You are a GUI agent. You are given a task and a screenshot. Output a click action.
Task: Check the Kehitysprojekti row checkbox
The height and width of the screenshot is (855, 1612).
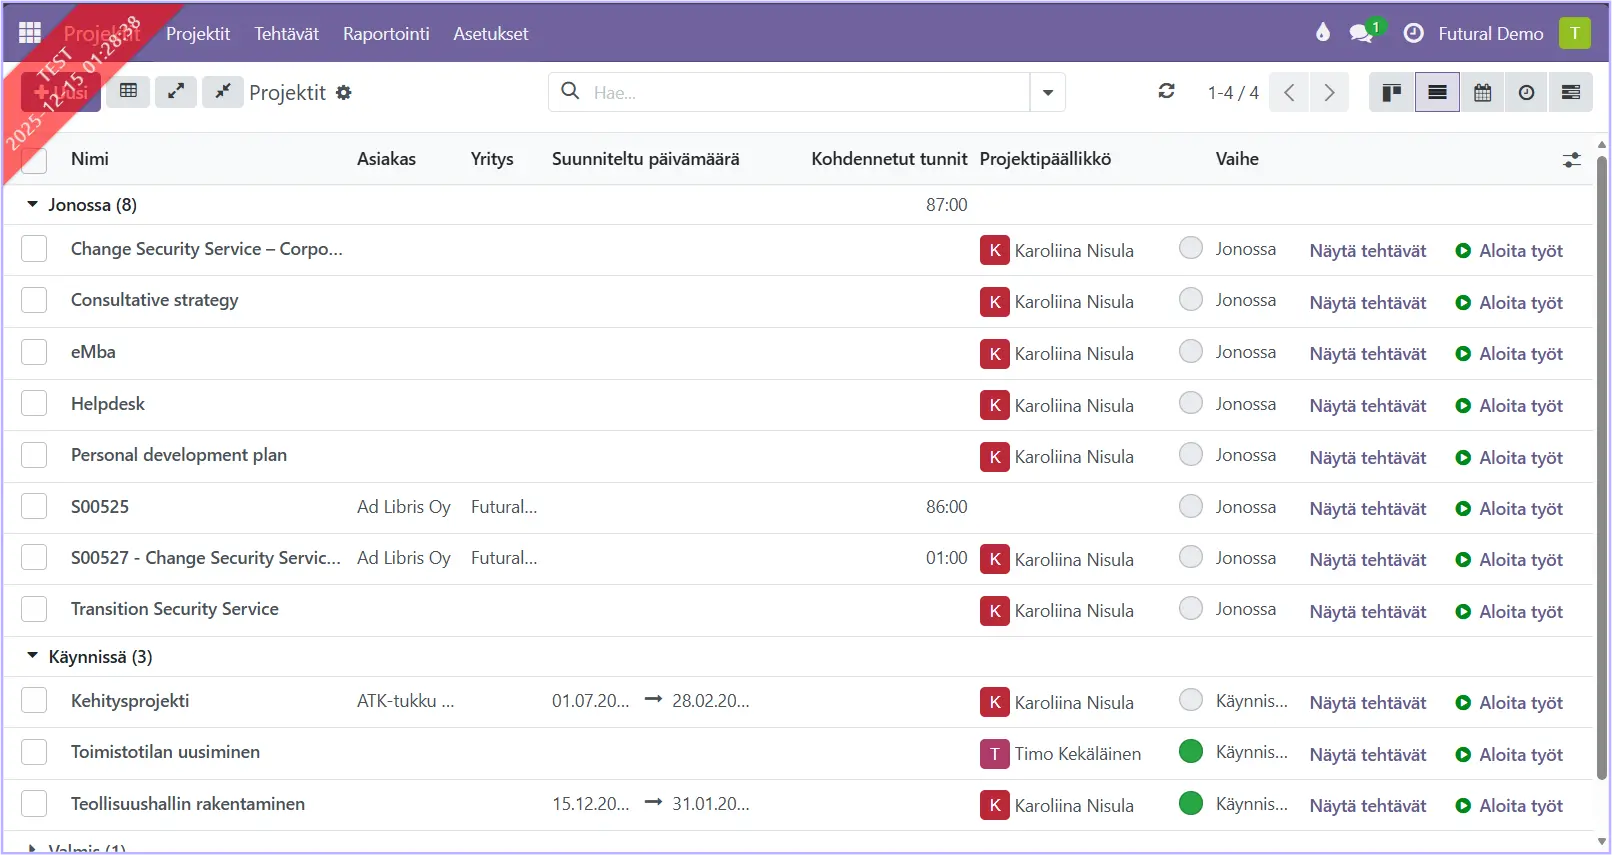point(34,701)
